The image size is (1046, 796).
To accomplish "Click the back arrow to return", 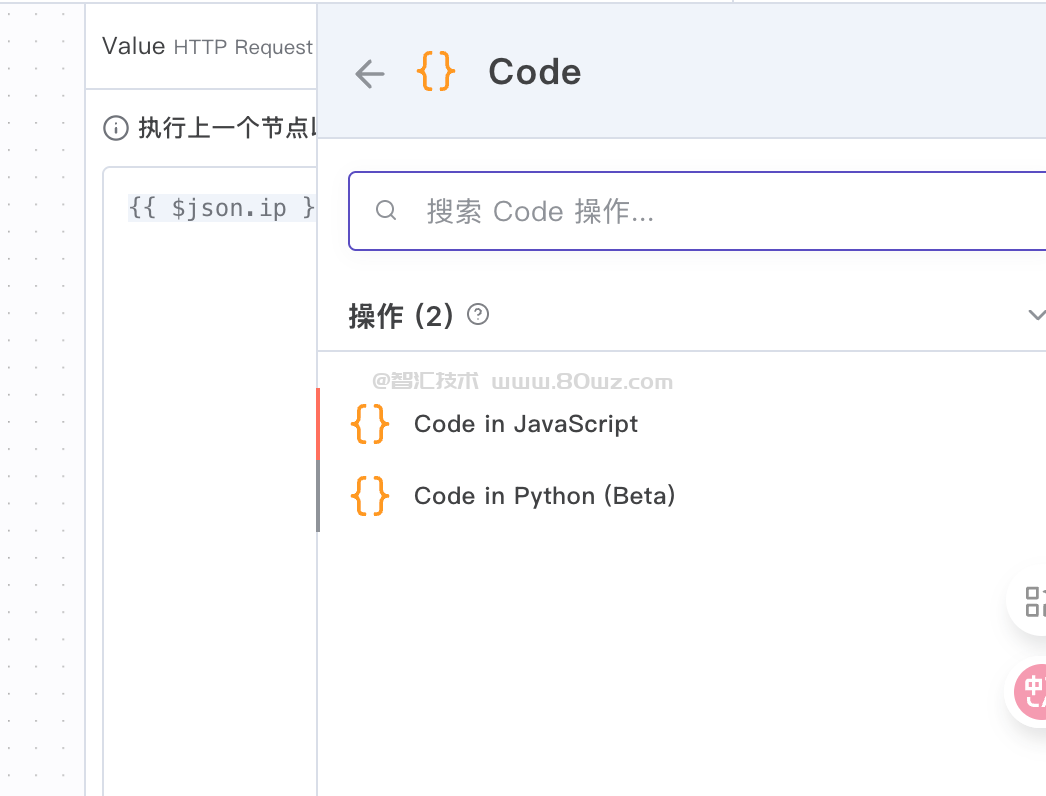I will coord(369,73).
